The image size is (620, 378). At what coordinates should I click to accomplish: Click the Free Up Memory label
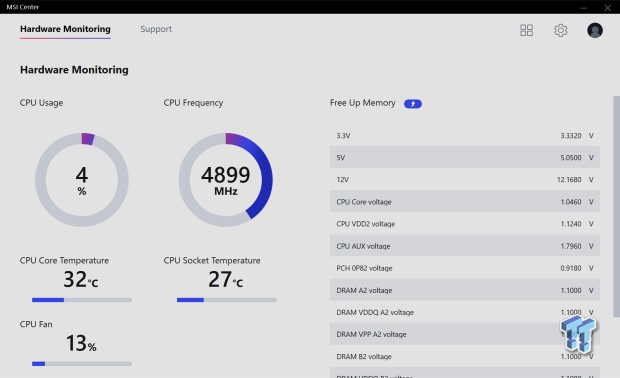(x=363, y=103)
